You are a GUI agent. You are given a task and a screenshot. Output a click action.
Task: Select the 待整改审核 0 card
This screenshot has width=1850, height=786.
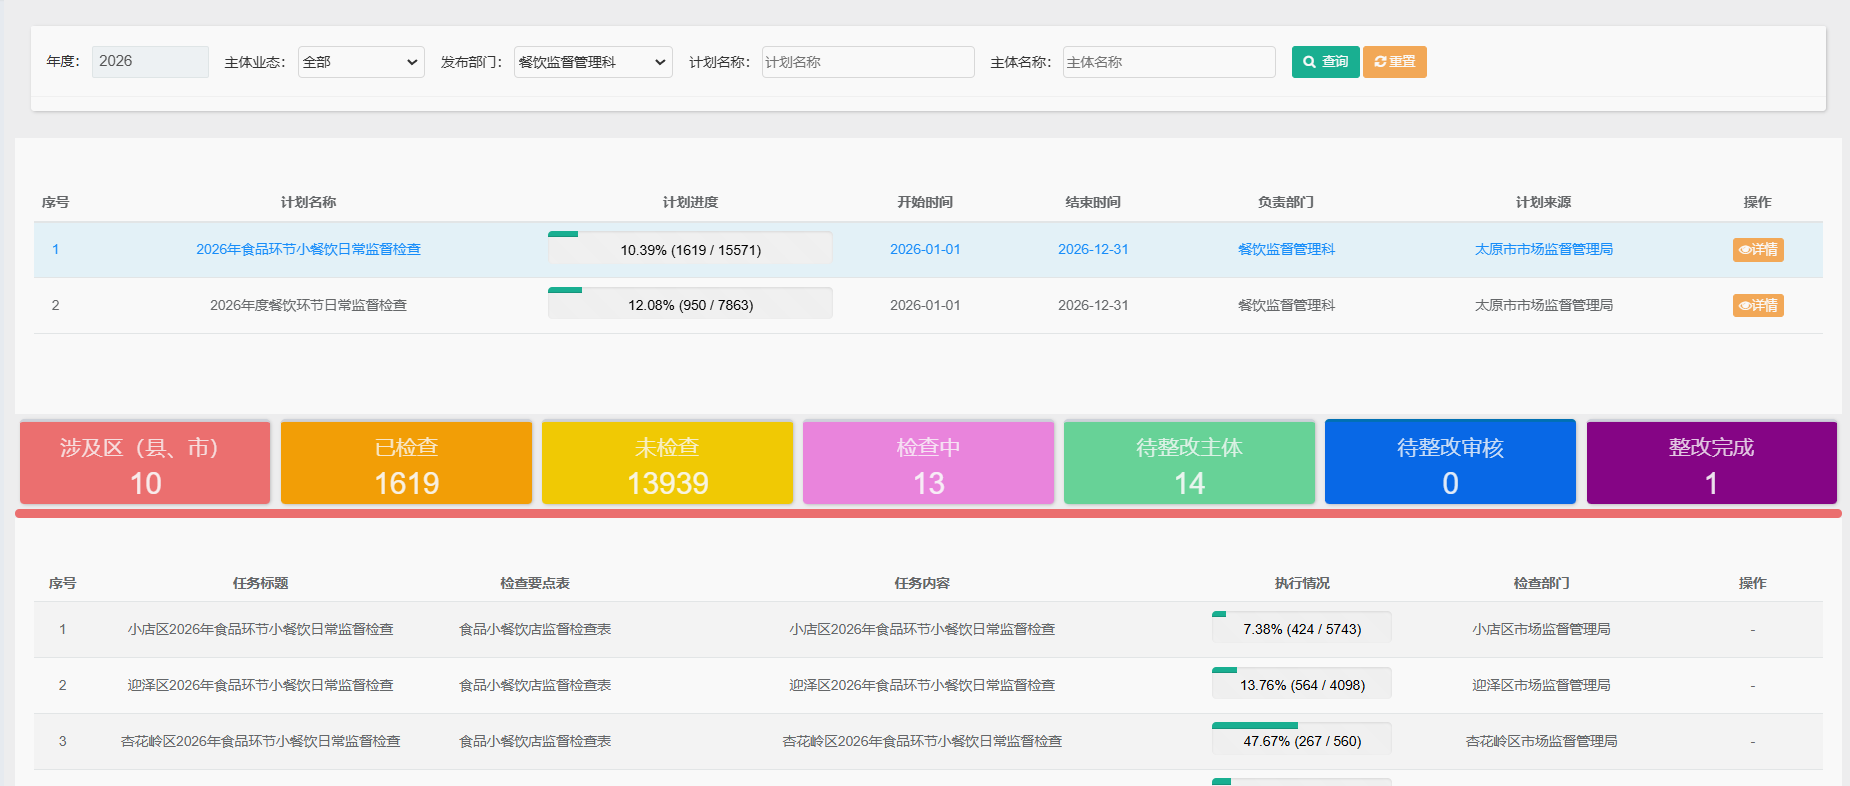pyautogui.click(x=1450, y=463)
